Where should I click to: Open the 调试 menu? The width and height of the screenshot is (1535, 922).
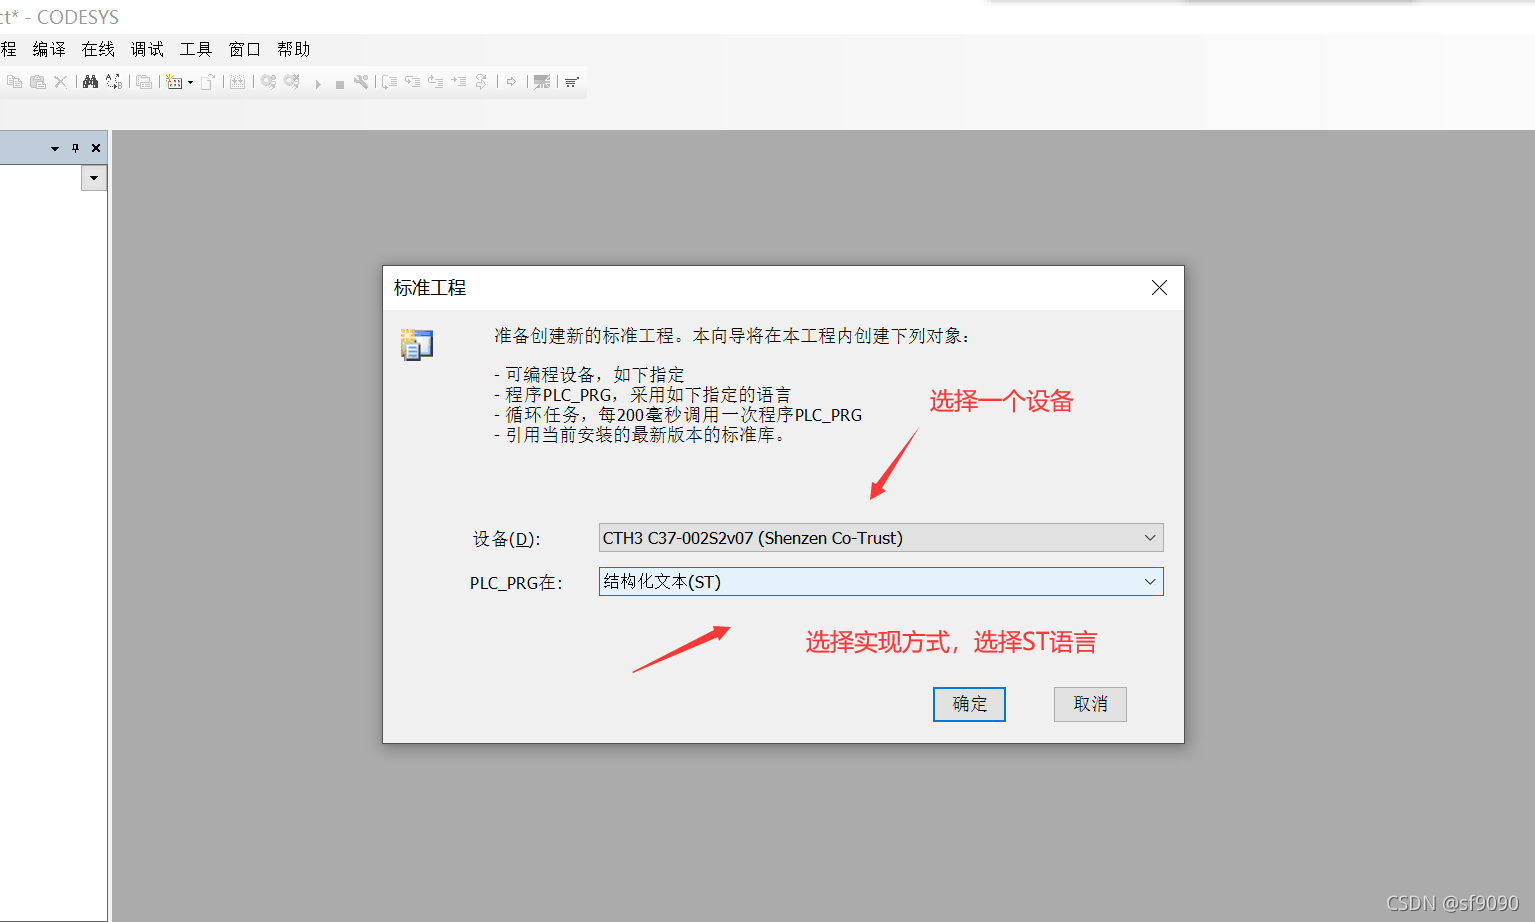pyautogui.click(x=147, y=49)
